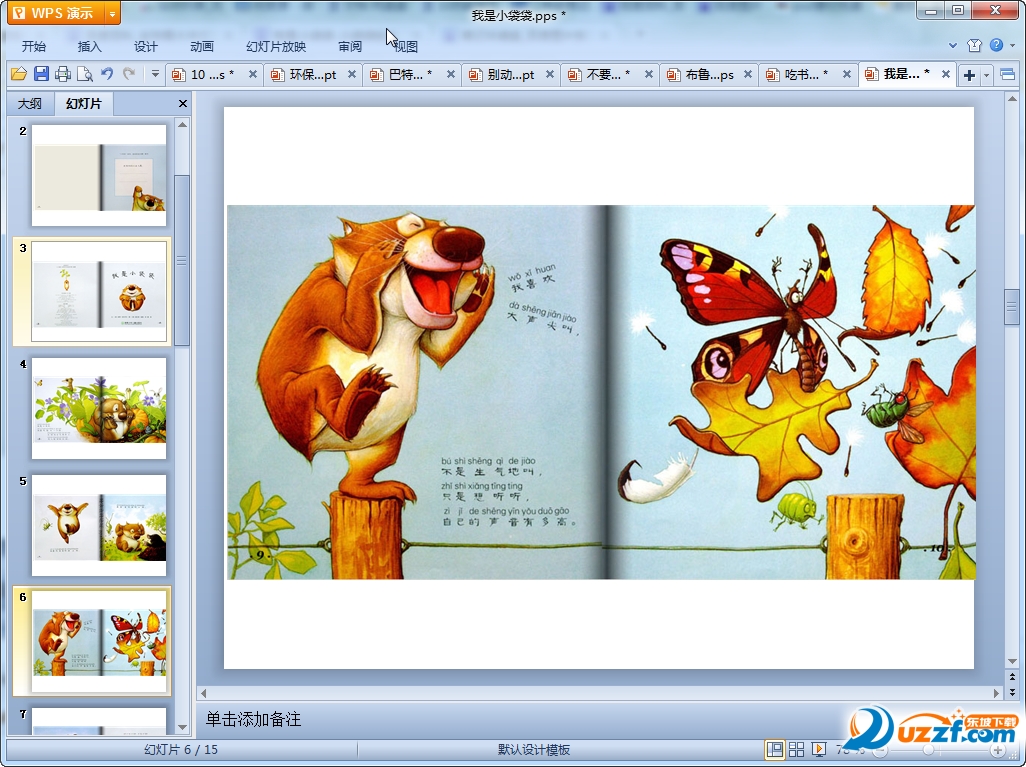
Task: Select slide 2 thumbnail
Action: (x=99, y=175)
